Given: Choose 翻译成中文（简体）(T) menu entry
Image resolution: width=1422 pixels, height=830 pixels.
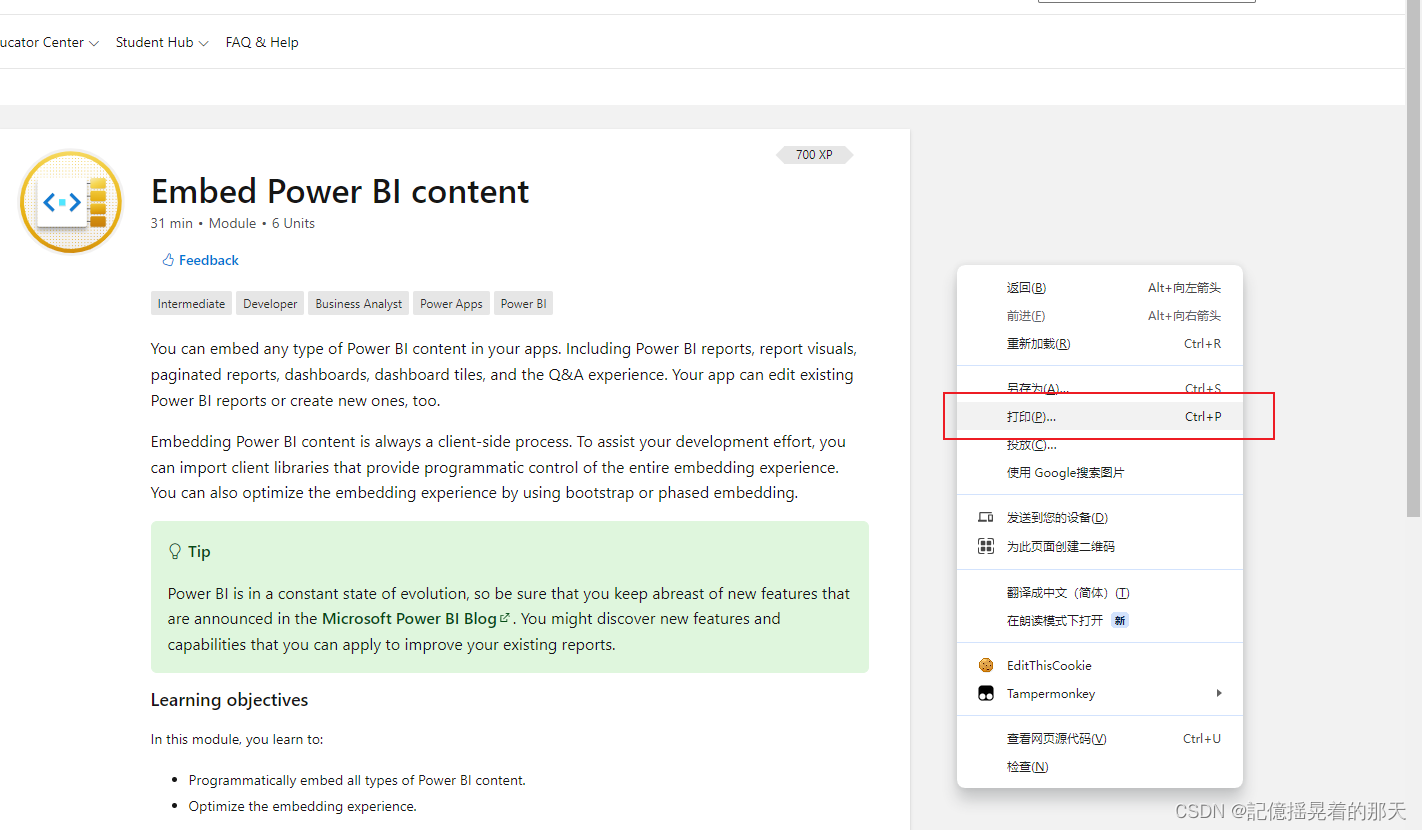Looking at the screenshot, I should coord(1100,593).
